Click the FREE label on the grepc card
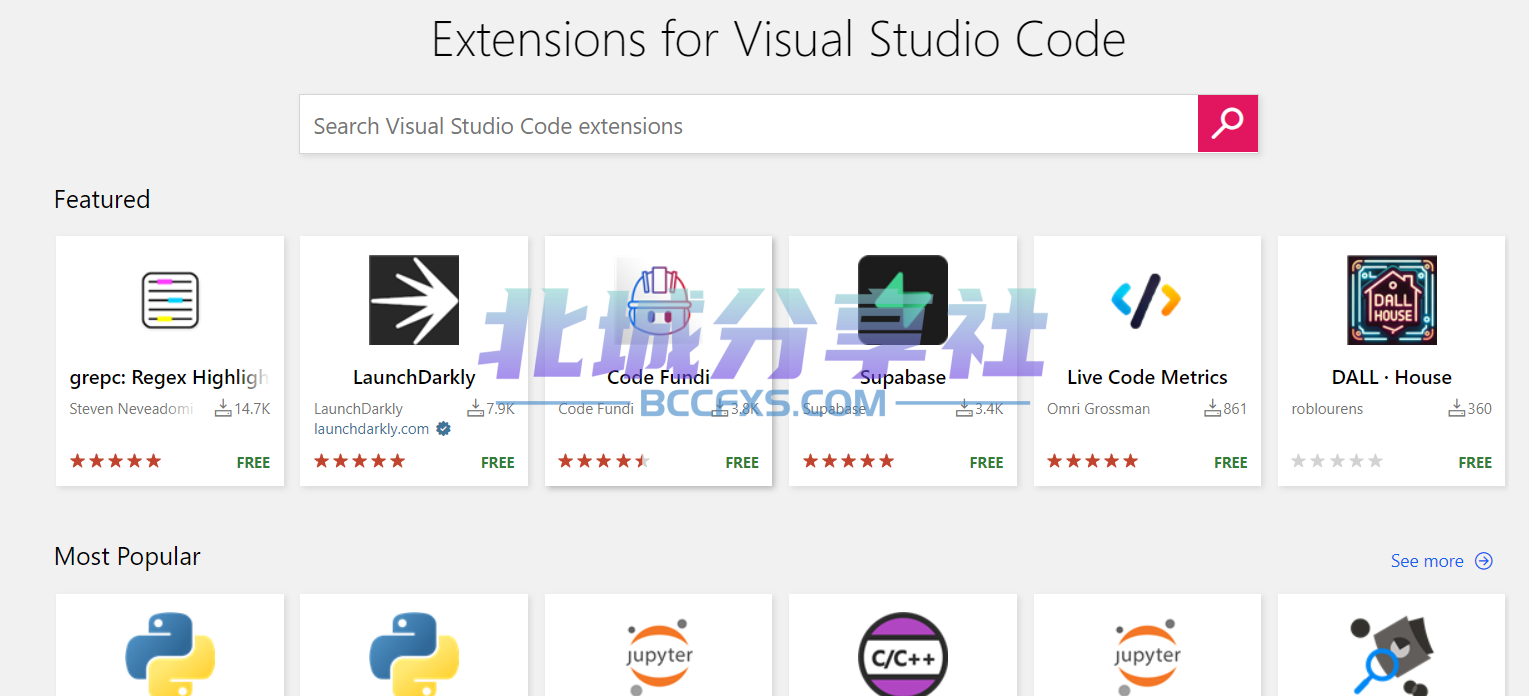 (253, 462)
